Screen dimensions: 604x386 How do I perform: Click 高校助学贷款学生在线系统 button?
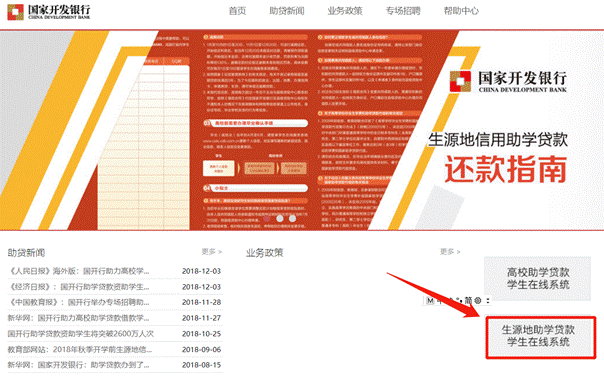point(537,279)
